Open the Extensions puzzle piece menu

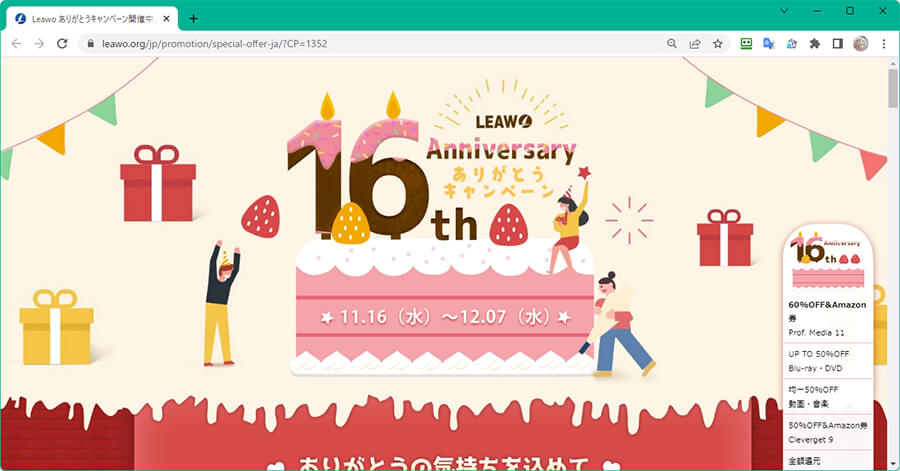click(x=814, y=44)
